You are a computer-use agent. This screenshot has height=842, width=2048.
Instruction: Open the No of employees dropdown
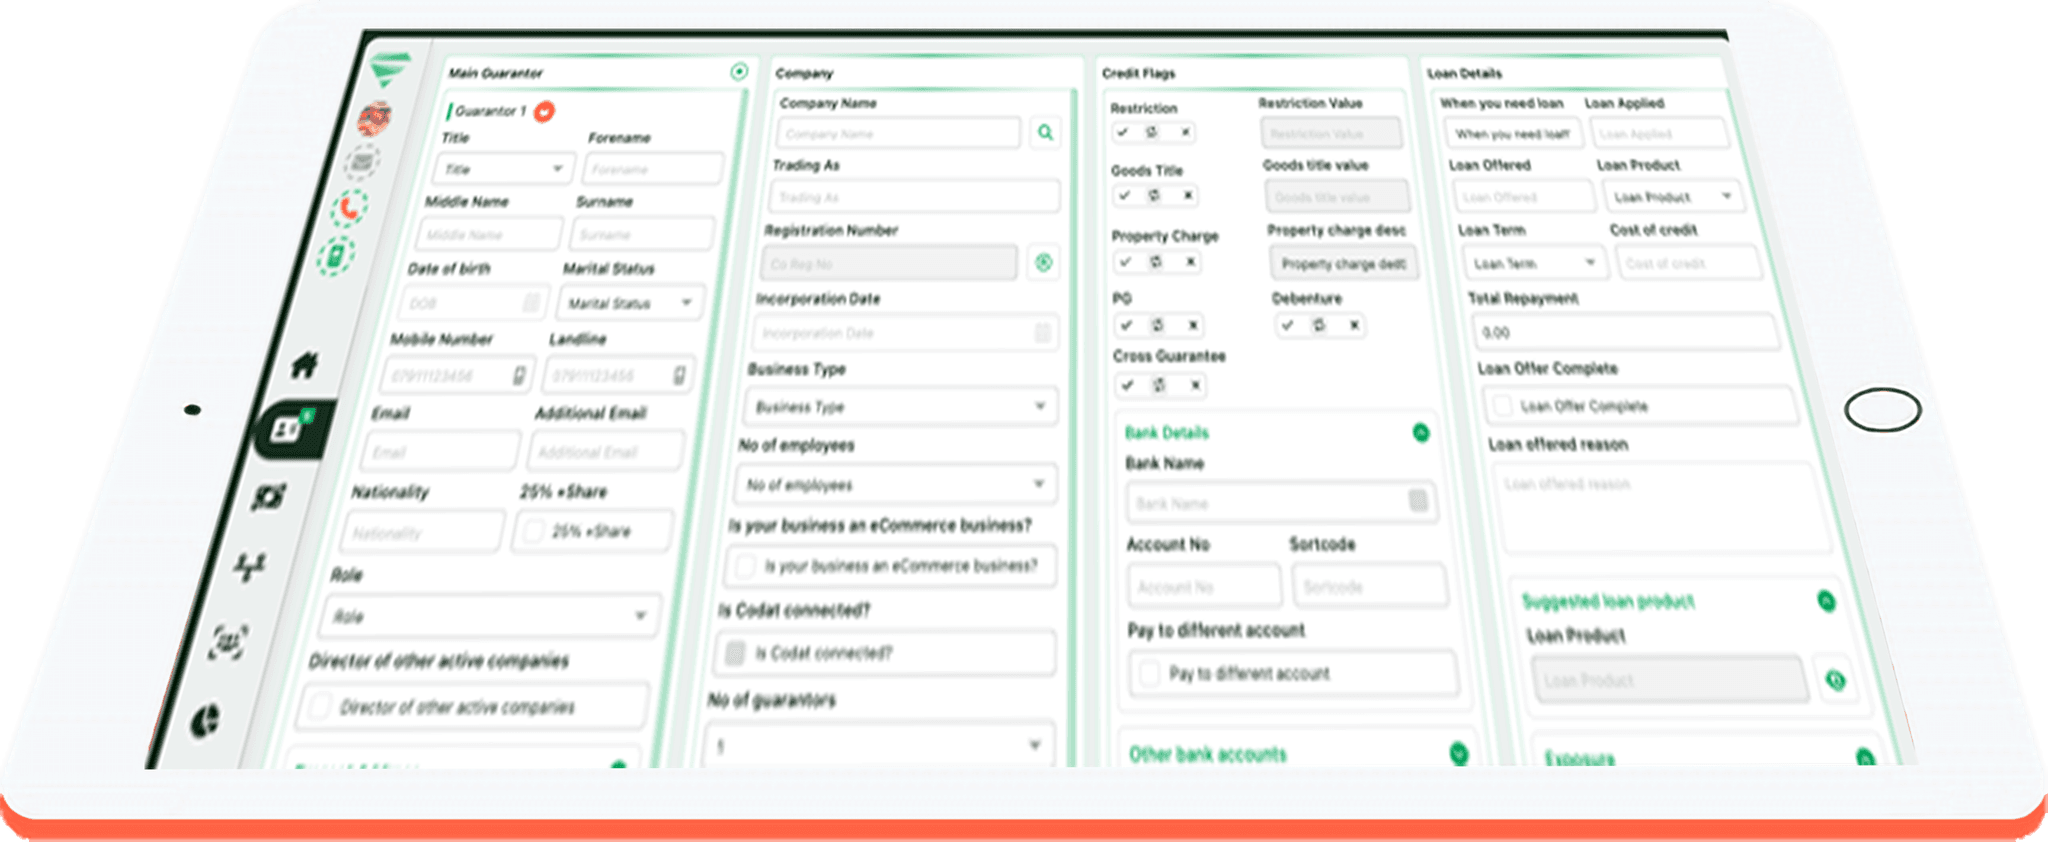(x=894, y=485)
